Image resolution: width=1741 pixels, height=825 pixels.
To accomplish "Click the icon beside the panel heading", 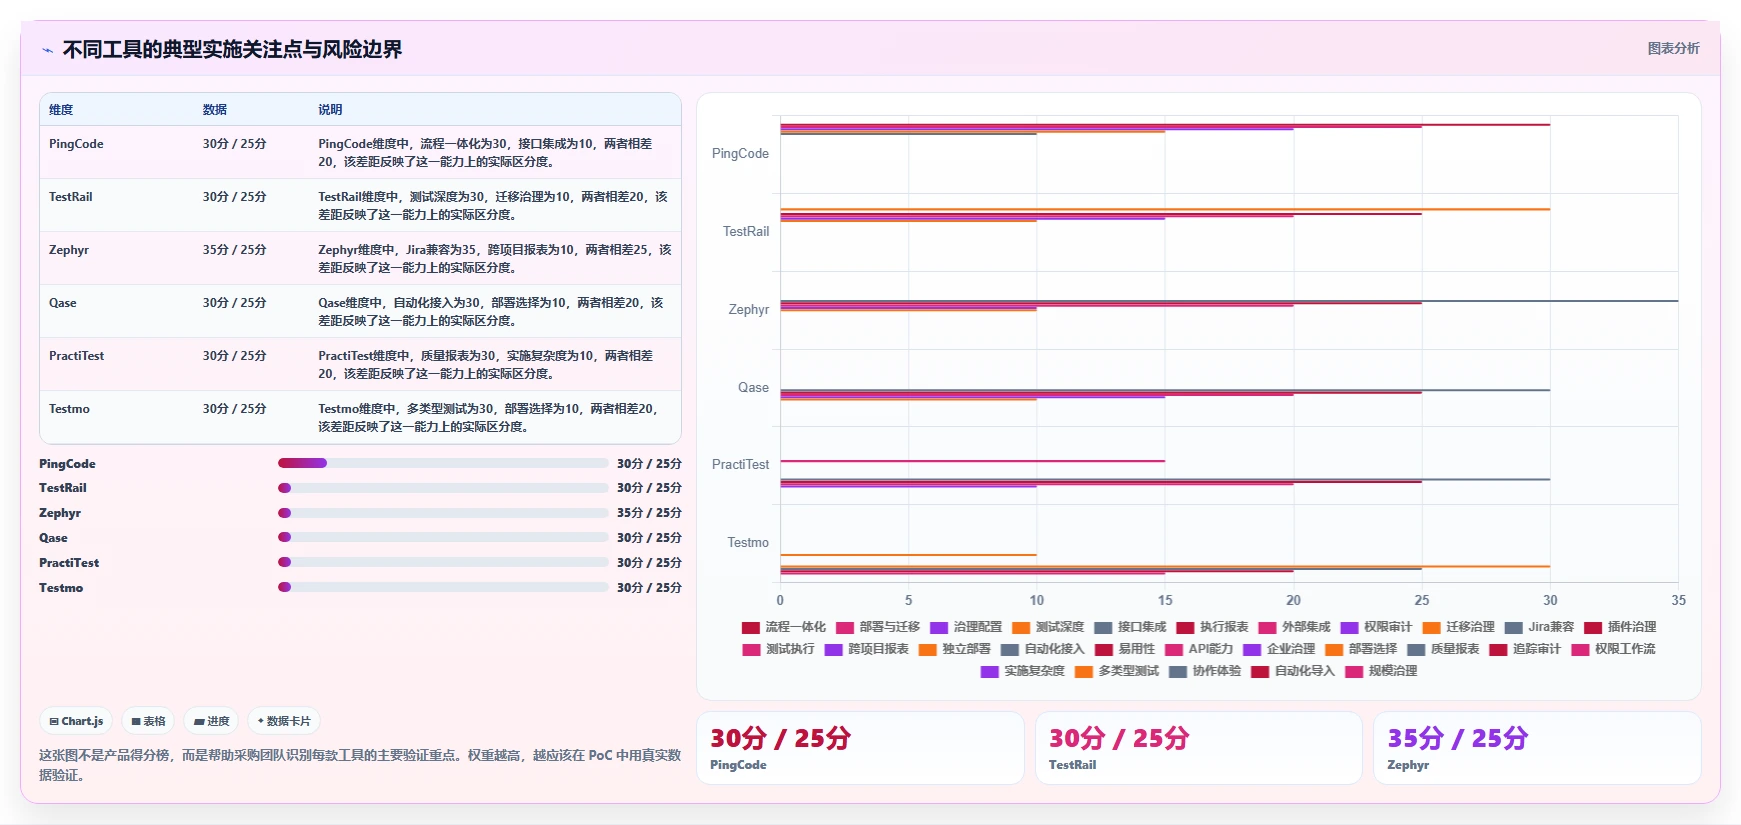I will [x=47, y=50].
